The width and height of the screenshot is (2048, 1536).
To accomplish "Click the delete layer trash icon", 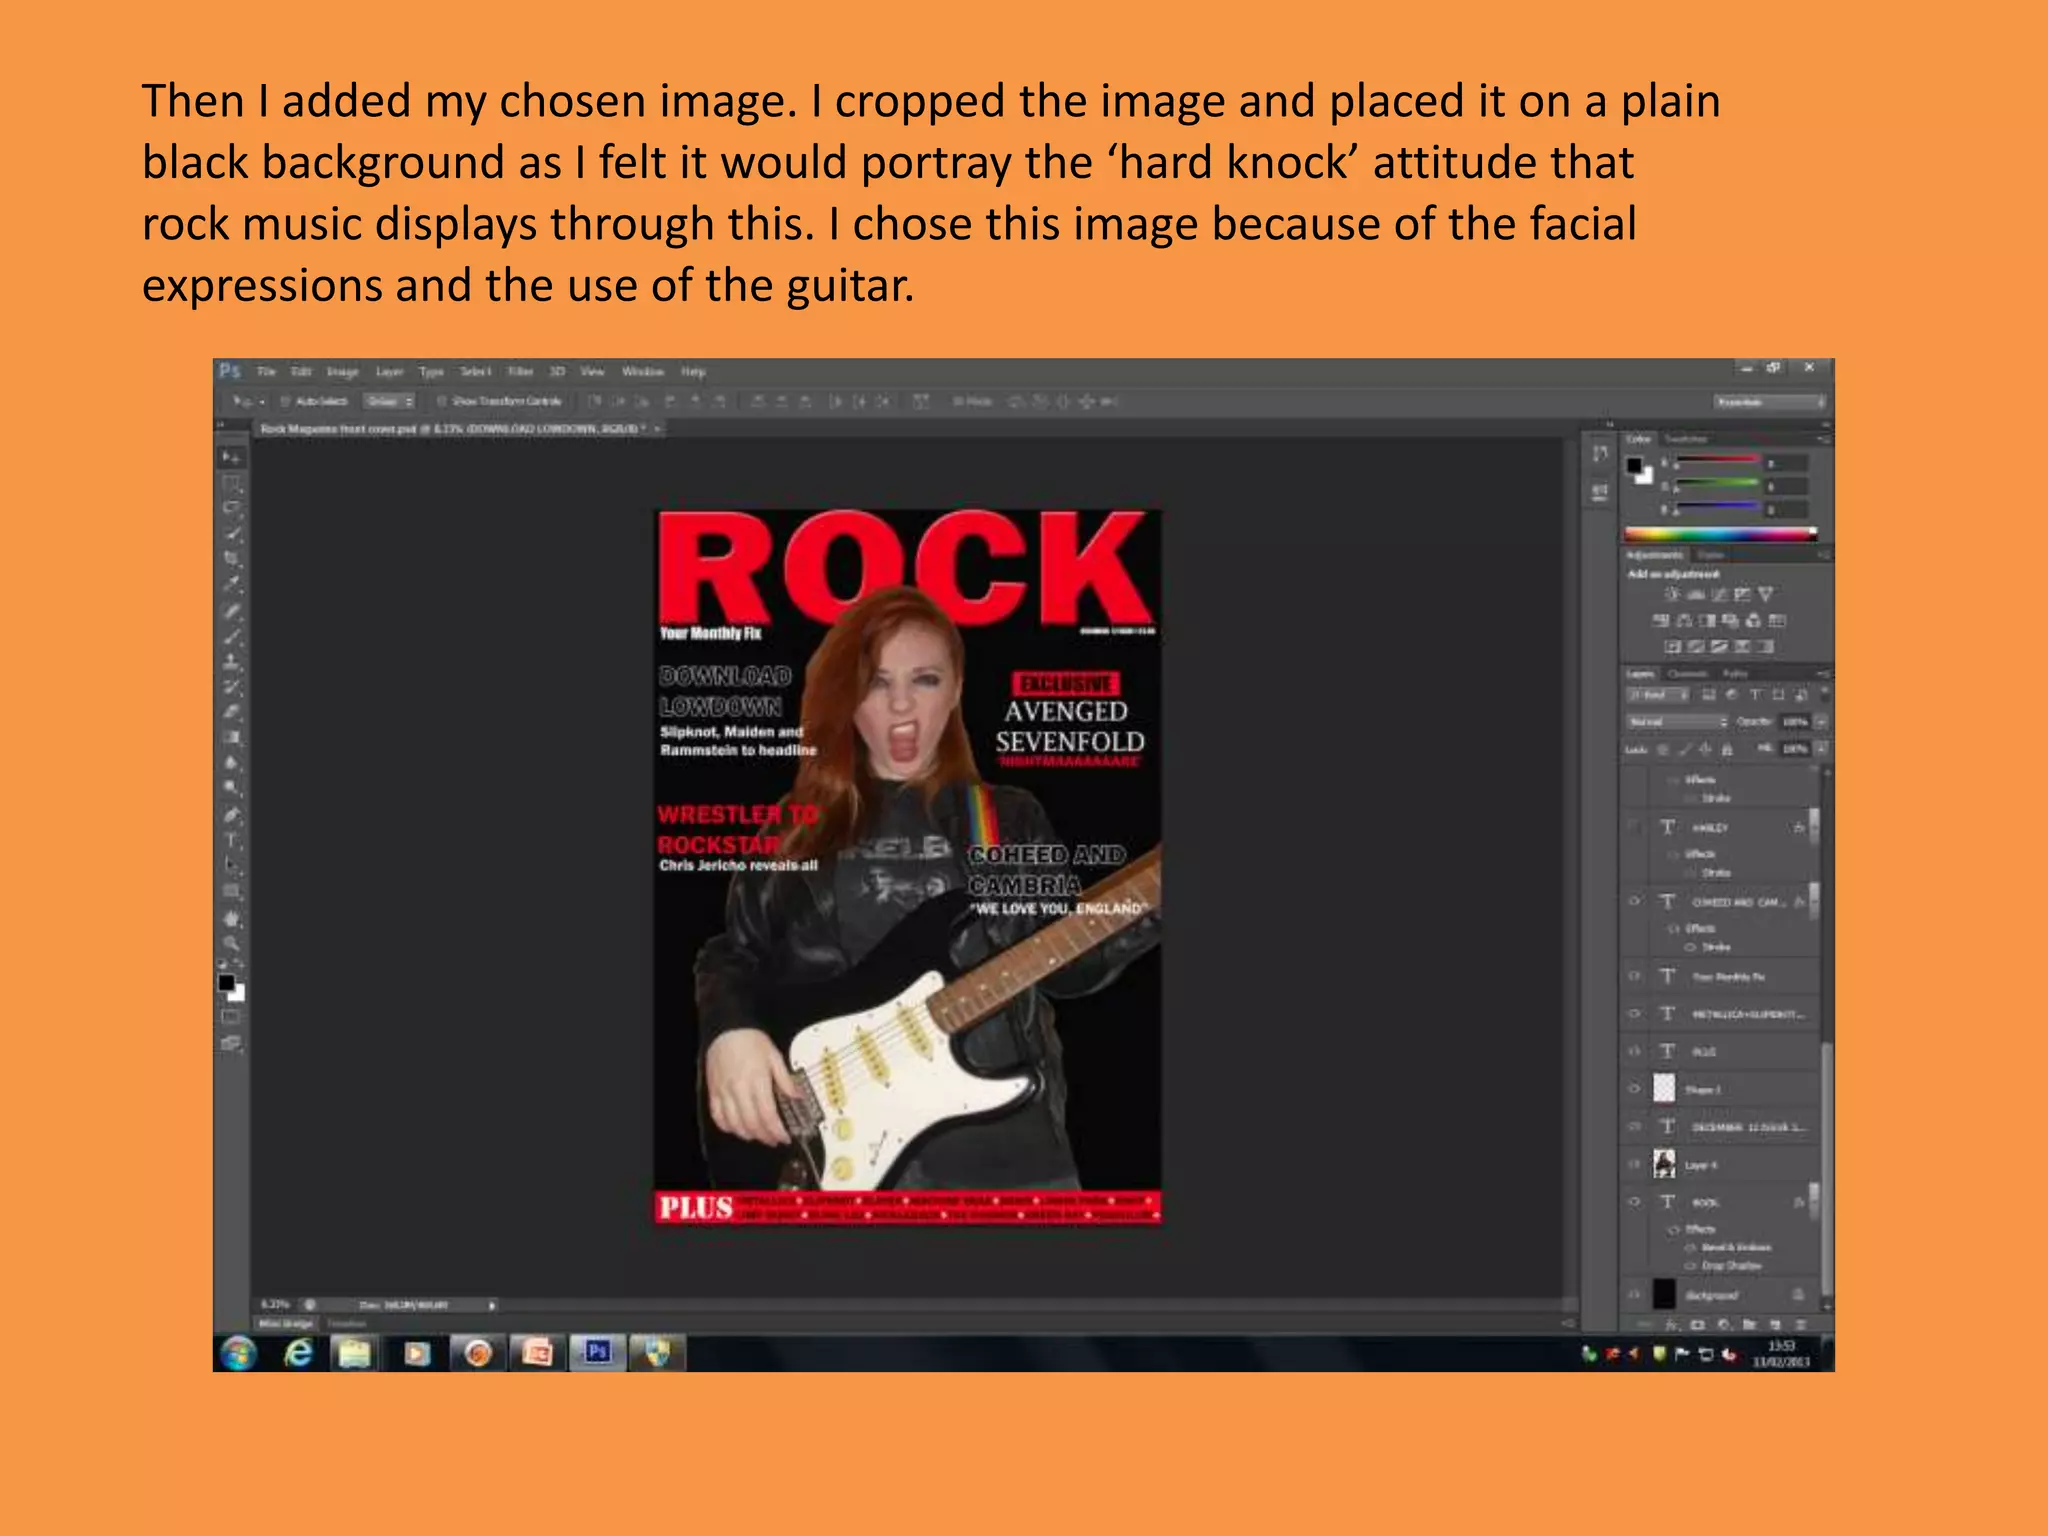I will point(1801,1324).
